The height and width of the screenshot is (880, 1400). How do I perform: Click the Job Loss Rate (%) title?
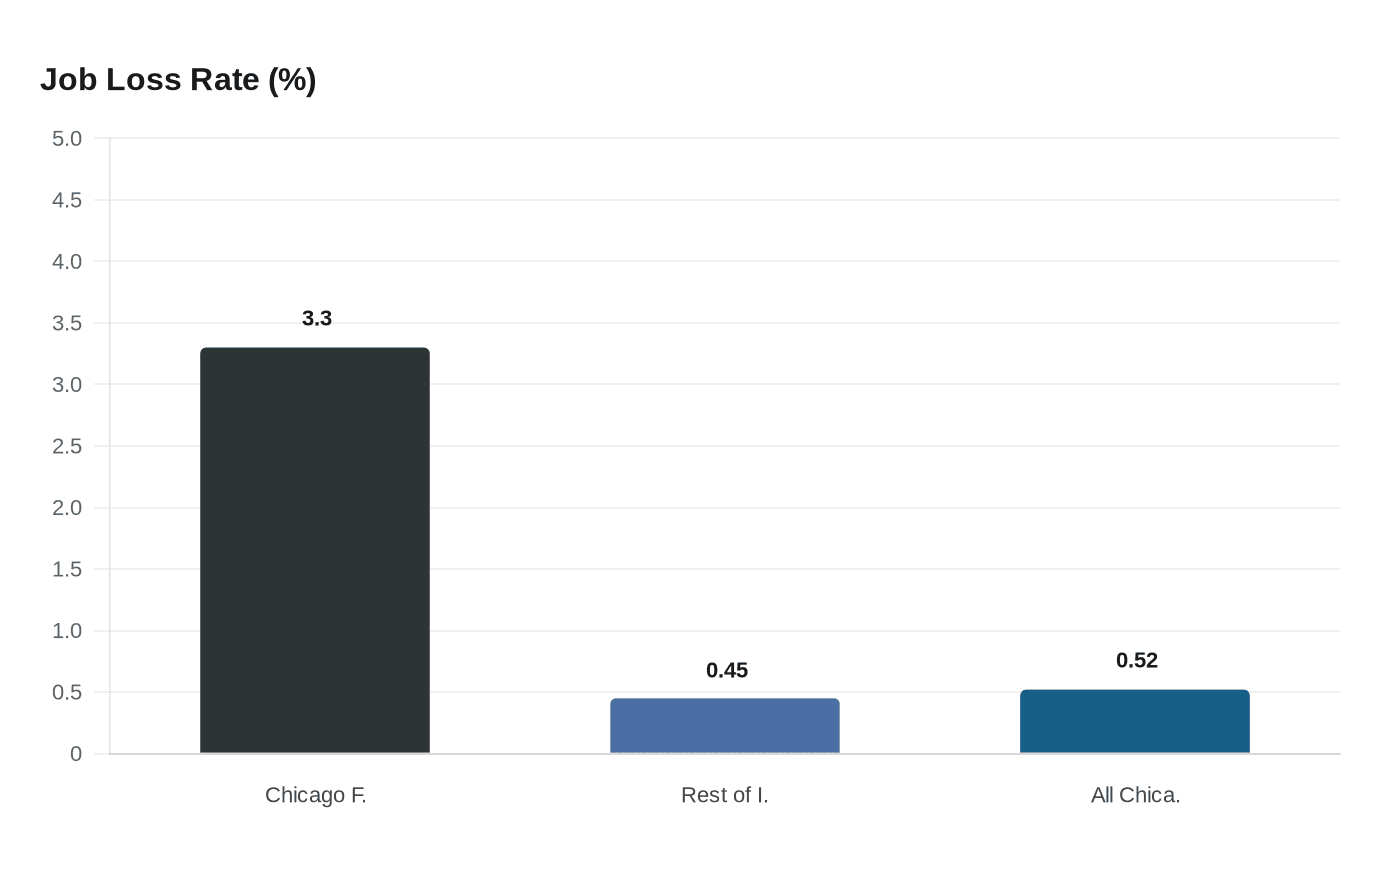tap(178, 80)
